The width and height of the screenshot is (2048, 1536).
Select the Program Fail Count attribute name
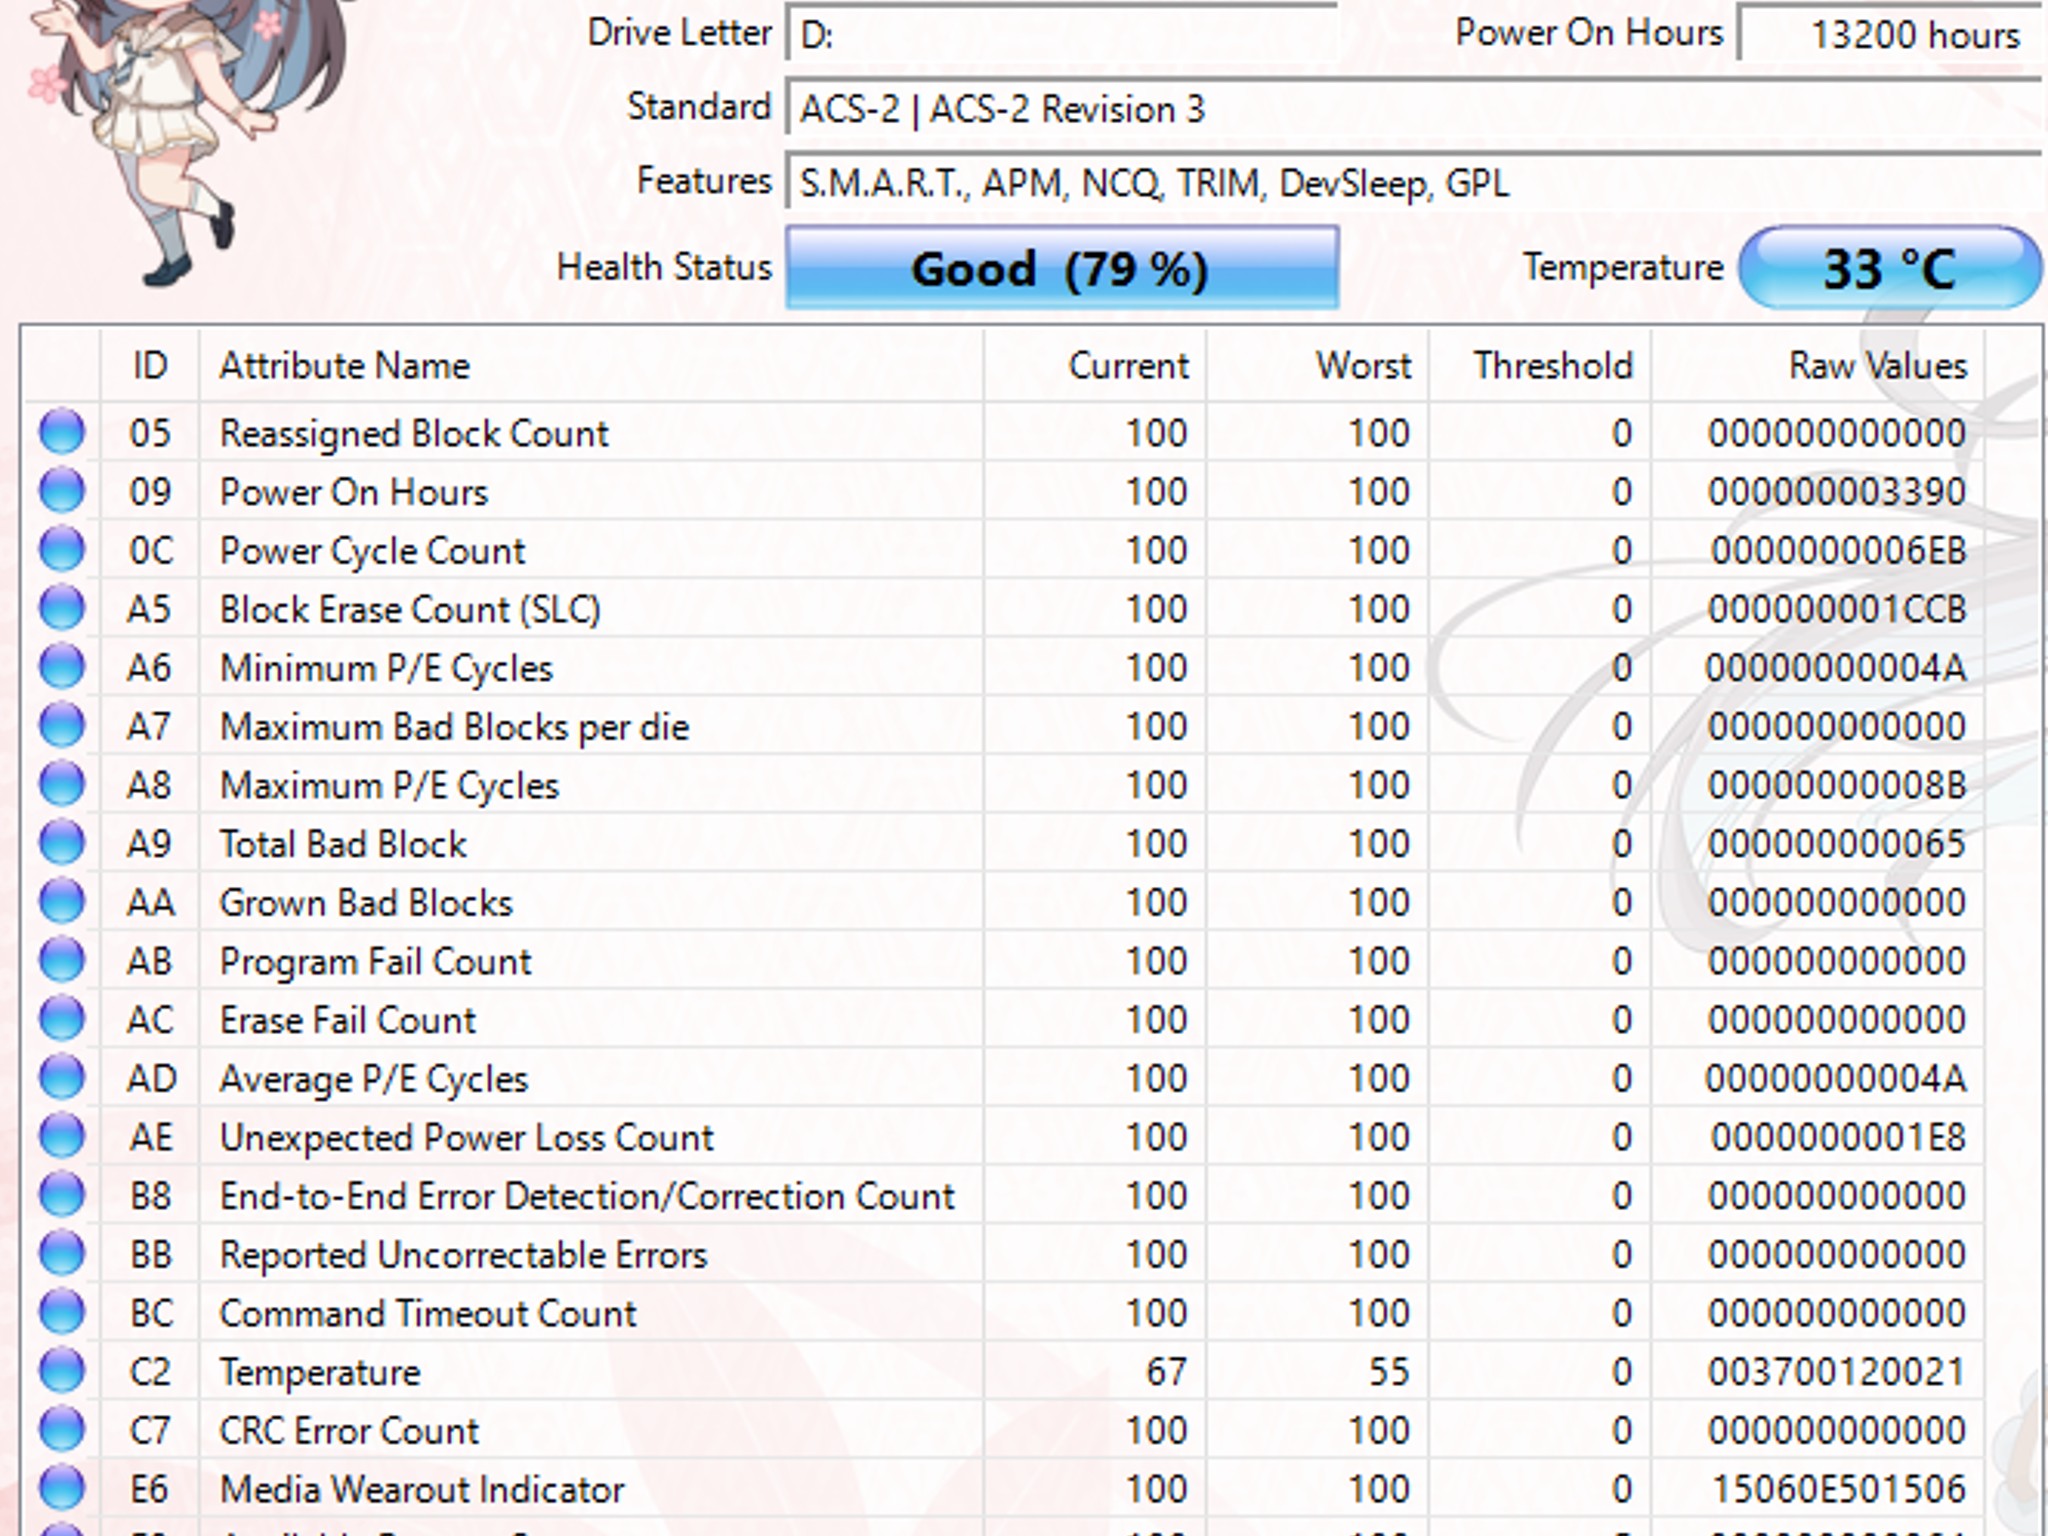pos(375,962)
